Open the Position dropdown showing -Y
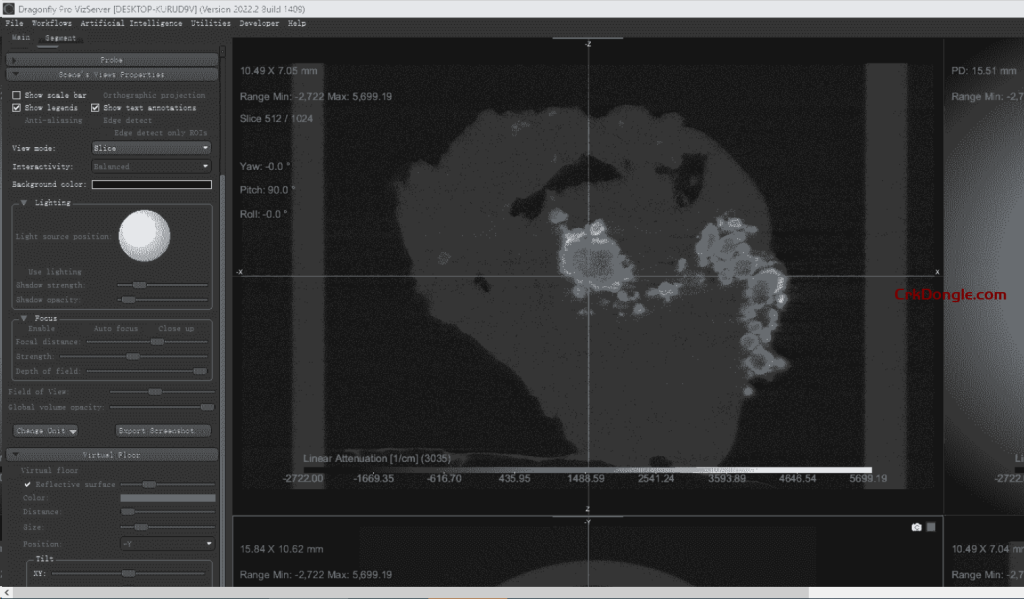Image resolution: width=1024 pixels, height=599 pixels. pyautogui.click(x=166, y=543)
